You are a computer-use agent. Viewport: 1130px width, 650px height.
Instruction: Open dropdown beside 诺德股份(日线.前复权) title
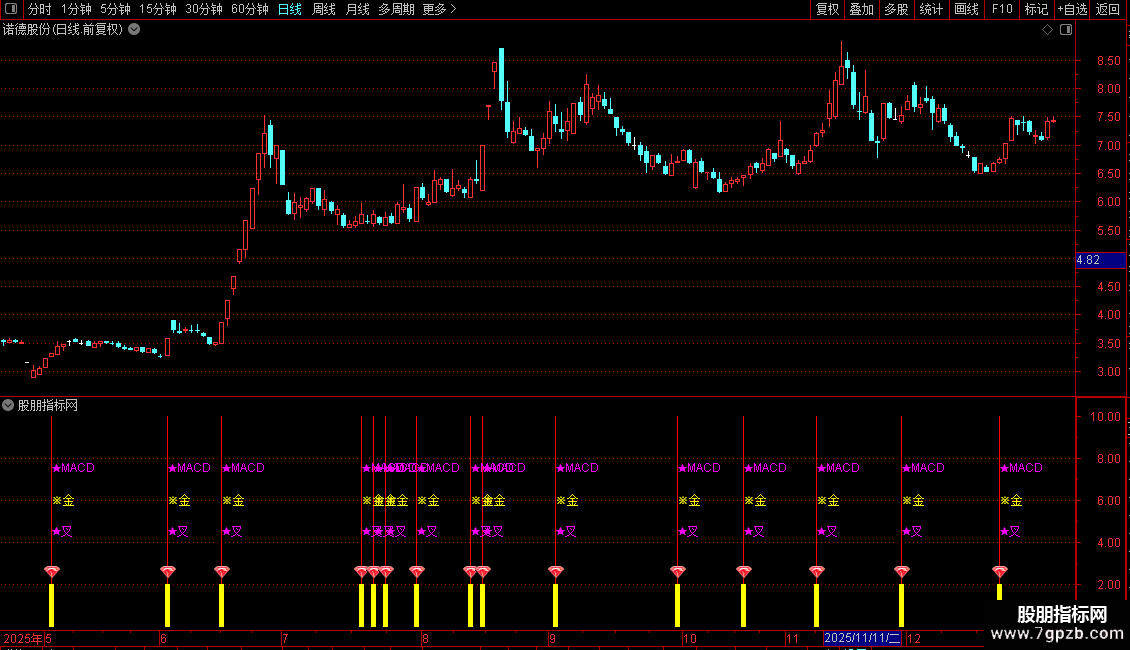click(134, 30)
